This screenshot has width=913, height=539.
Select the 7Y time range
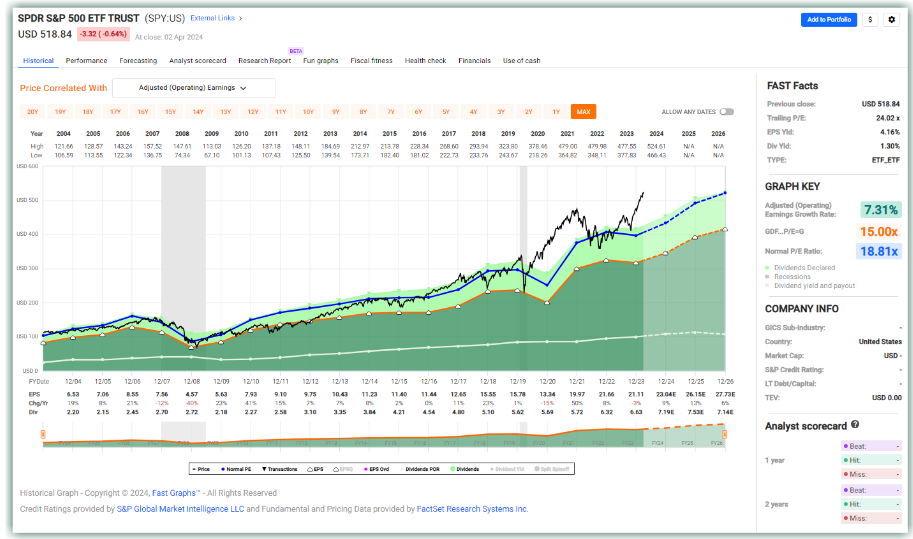[391, 112]
